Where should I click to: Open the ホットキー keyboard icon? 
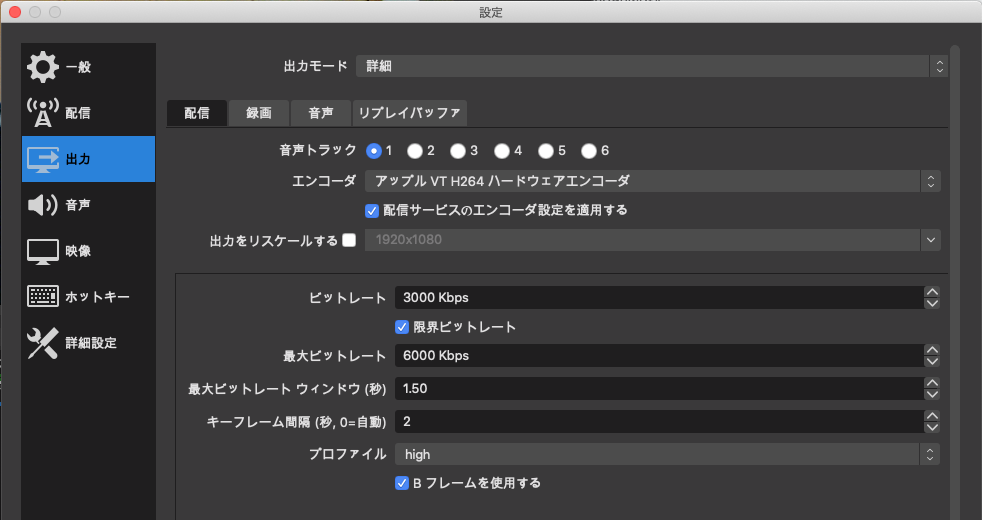(43, 296)
